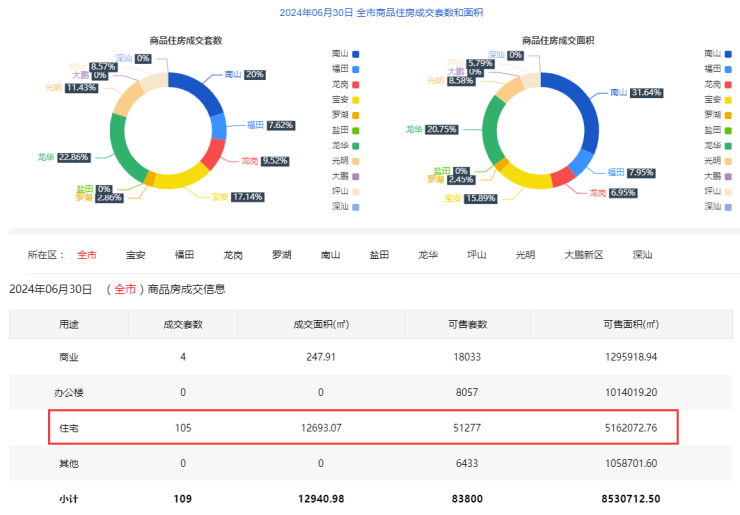Select the 南山 district tab

coord(331,255)
